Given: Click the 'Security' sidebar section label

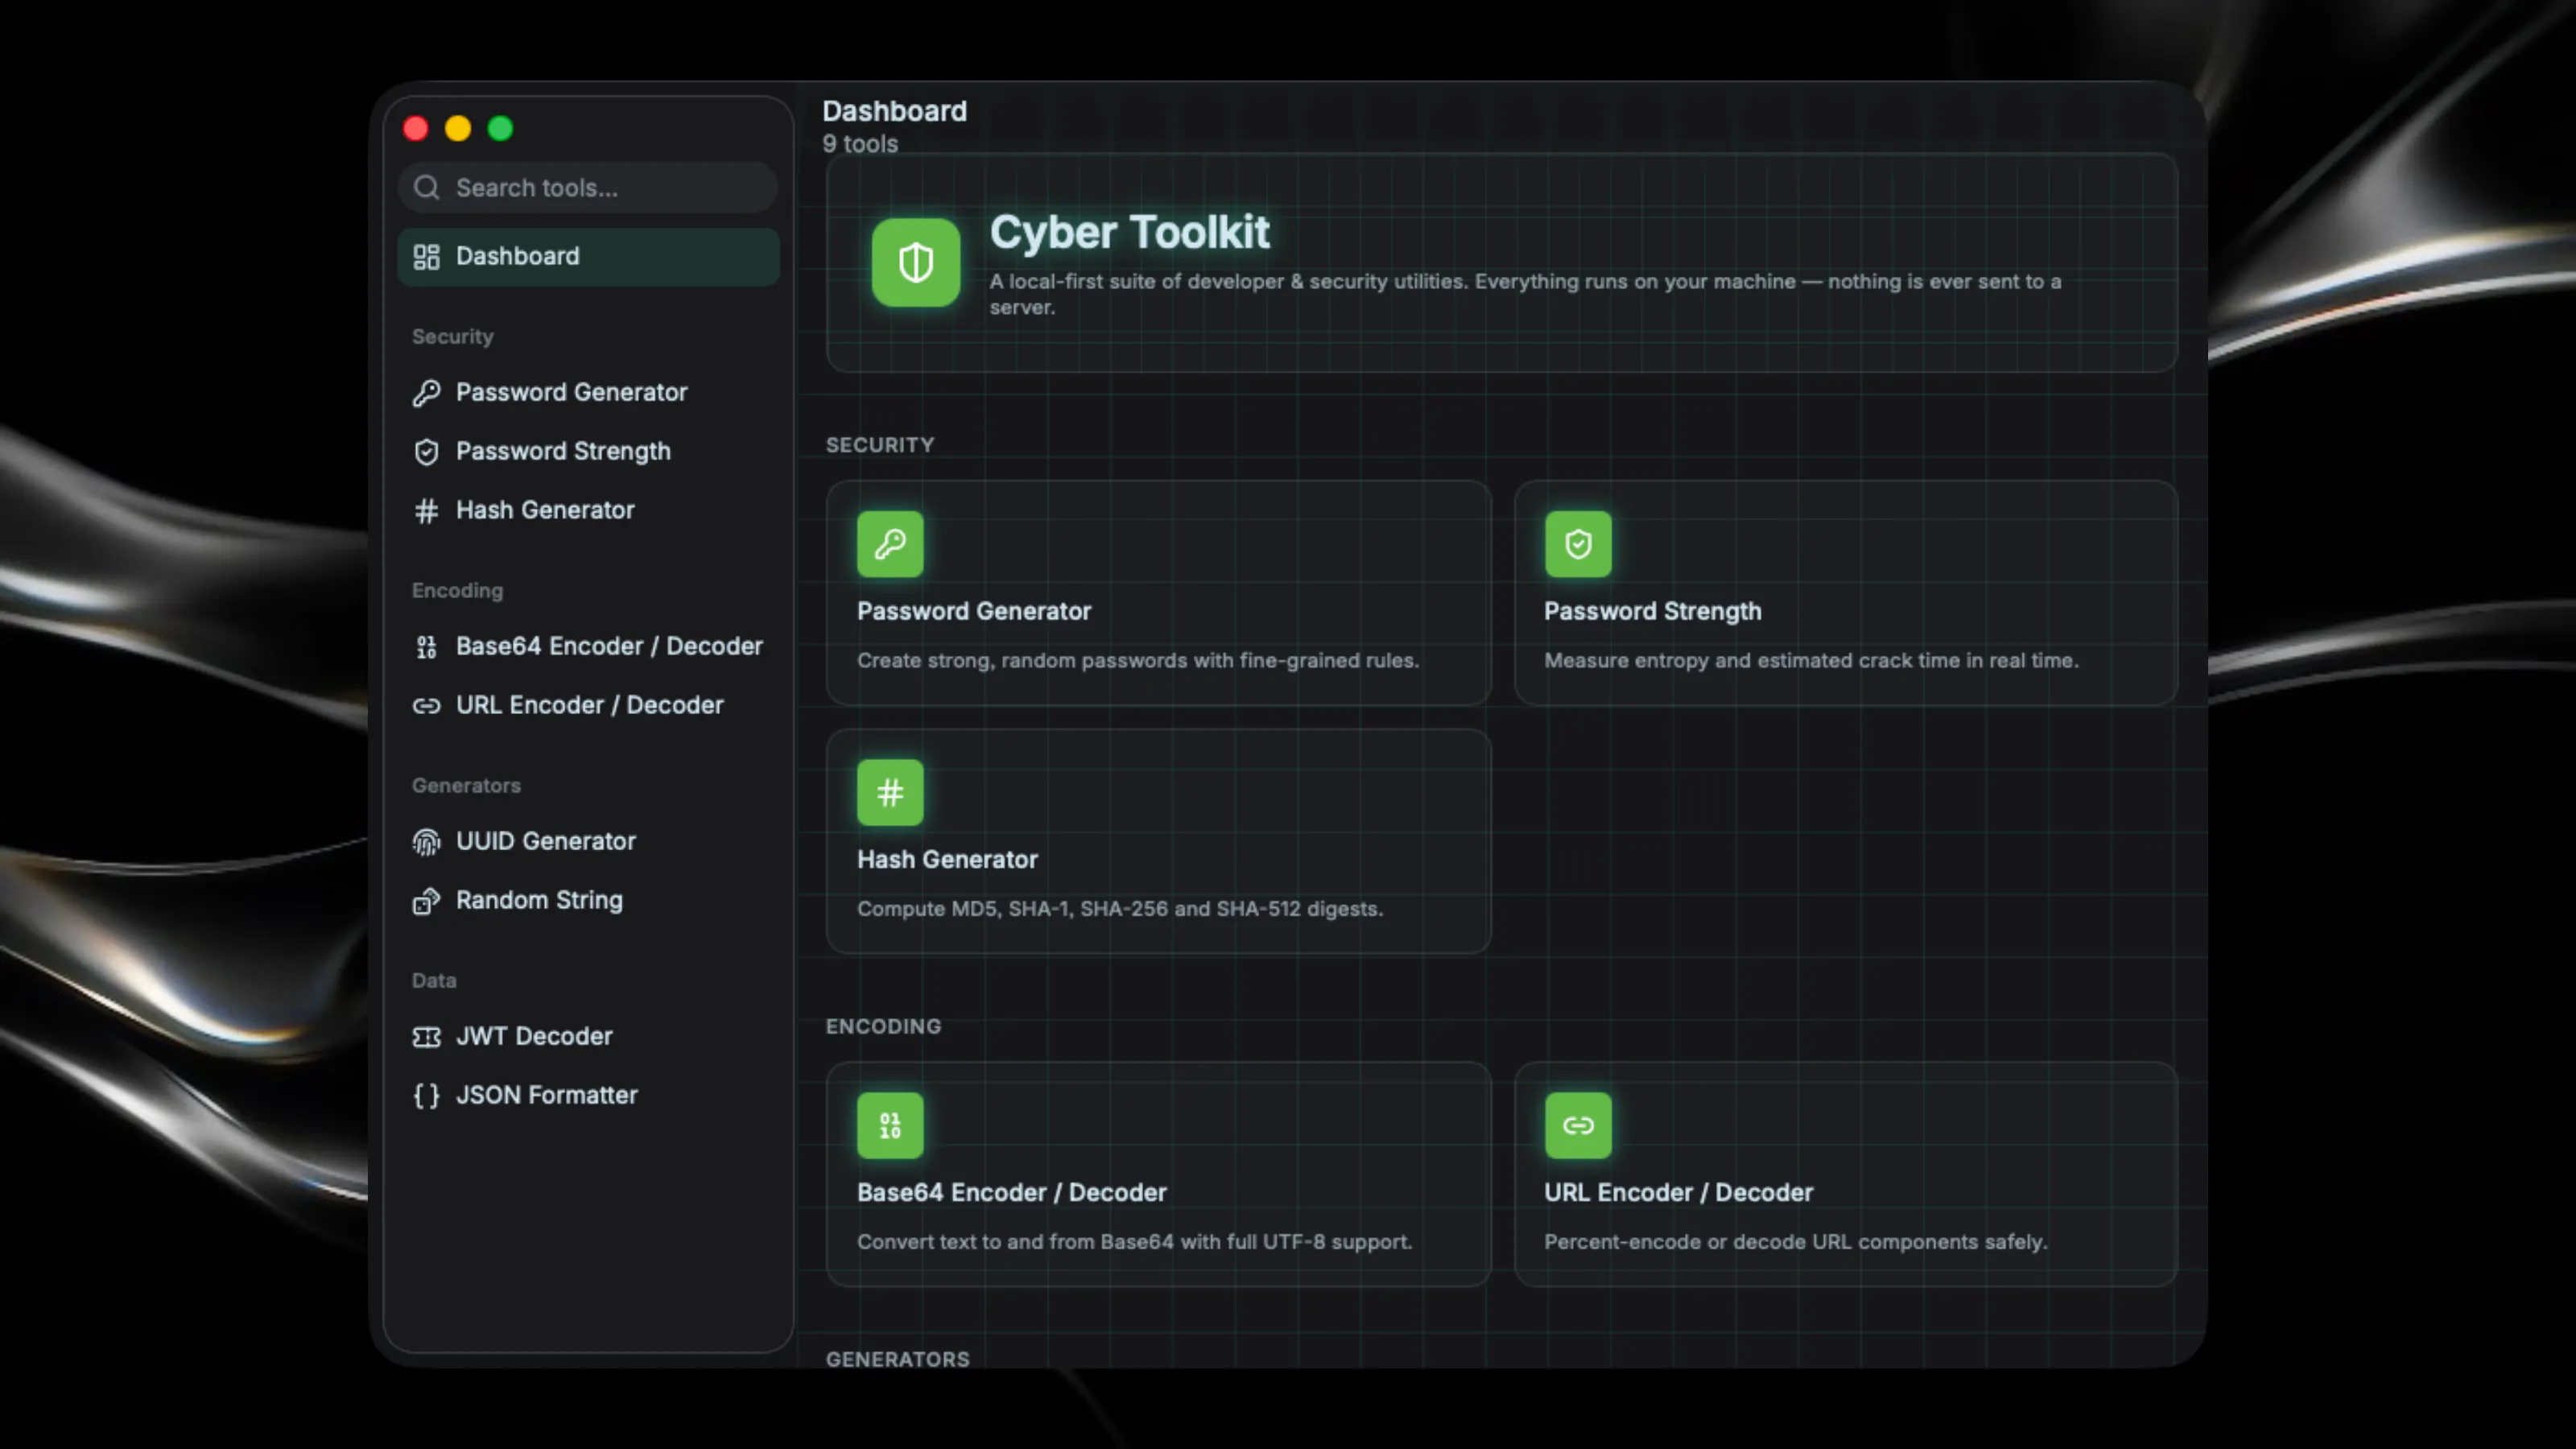Looking at the screenshot, I should click(x=453, y=337).
